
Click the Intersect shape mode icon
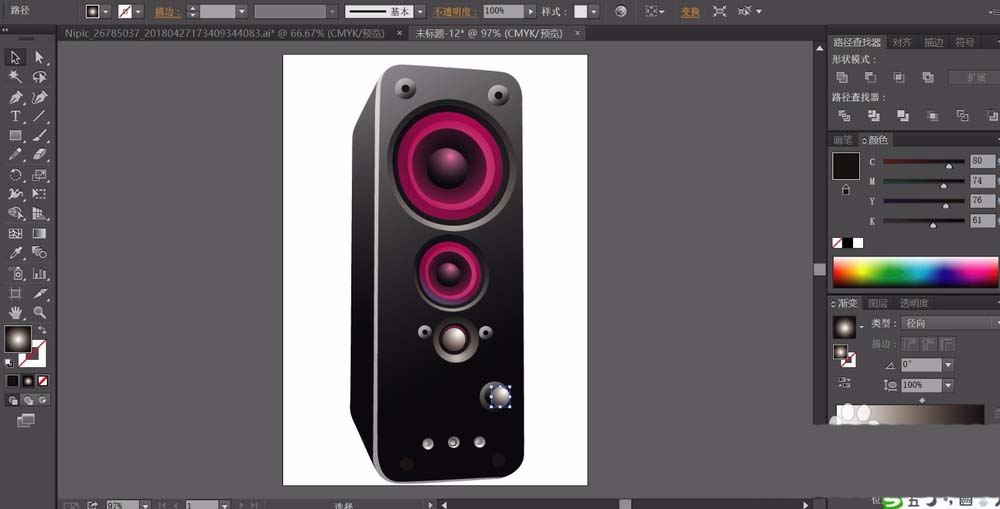coord(899,77)
